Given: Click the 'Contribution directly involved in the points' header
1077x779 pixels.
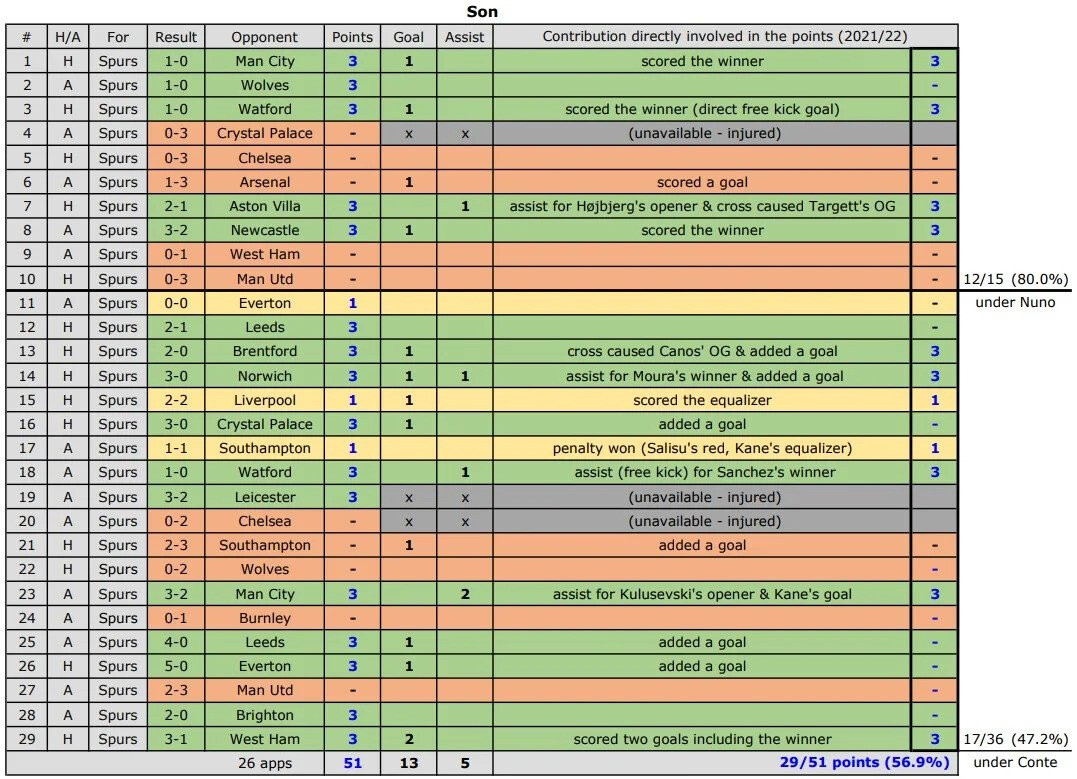Looking at the screenshot, I should (725, 36).
